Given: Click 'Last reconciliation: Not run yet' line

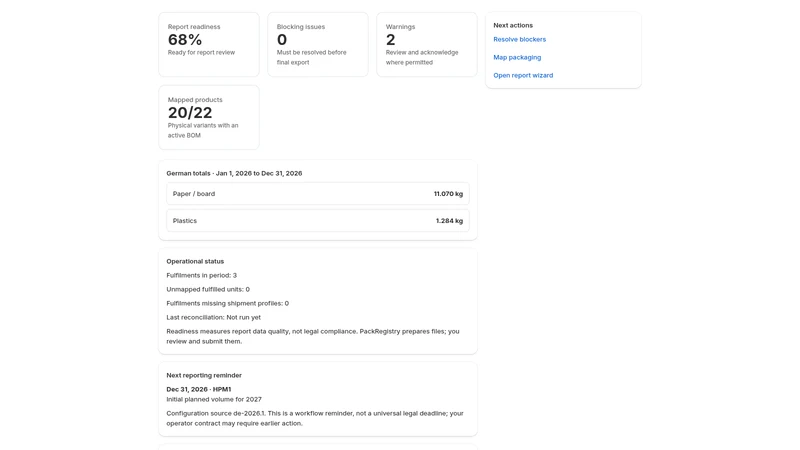Looking at the screenshot, I should point(213,317).
